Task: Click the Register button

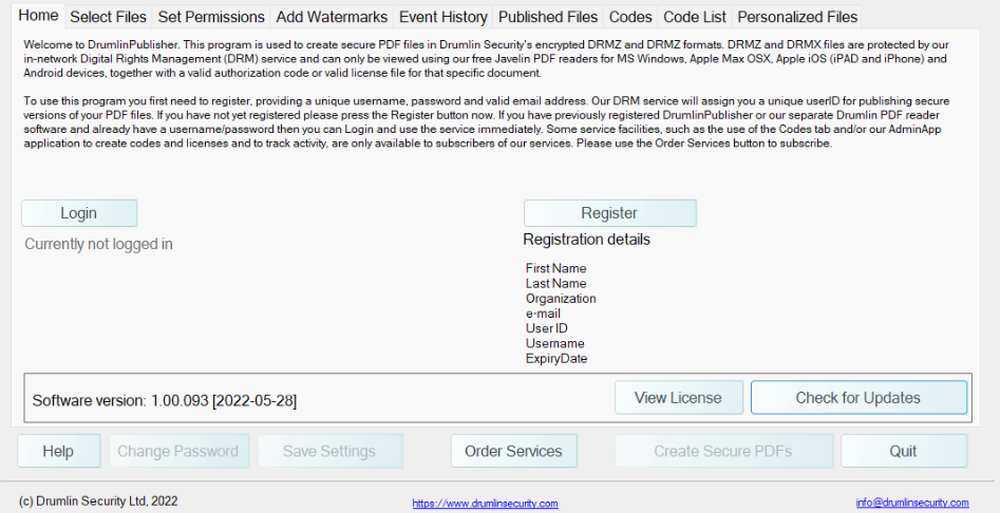Action: [610, 213]
